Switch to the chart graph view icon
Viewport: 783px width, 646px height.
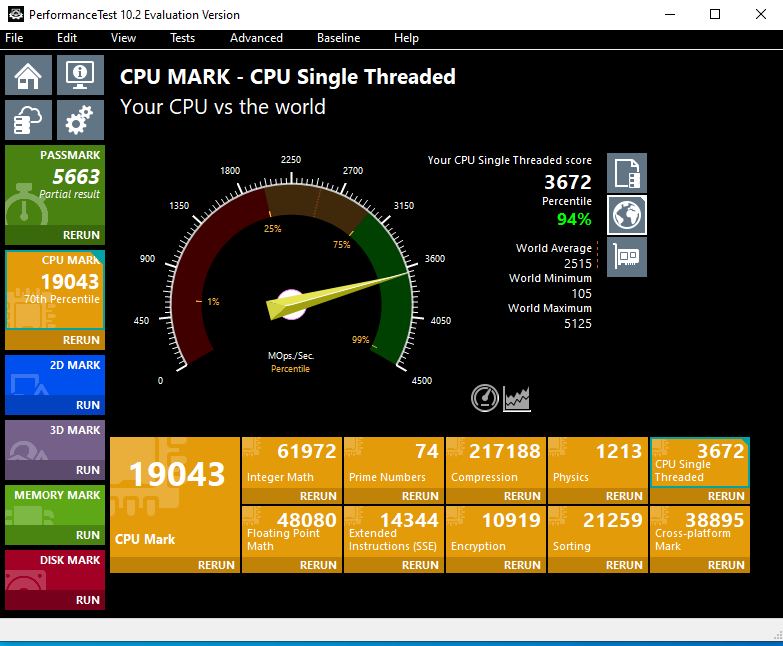click(x=516, y=398)
